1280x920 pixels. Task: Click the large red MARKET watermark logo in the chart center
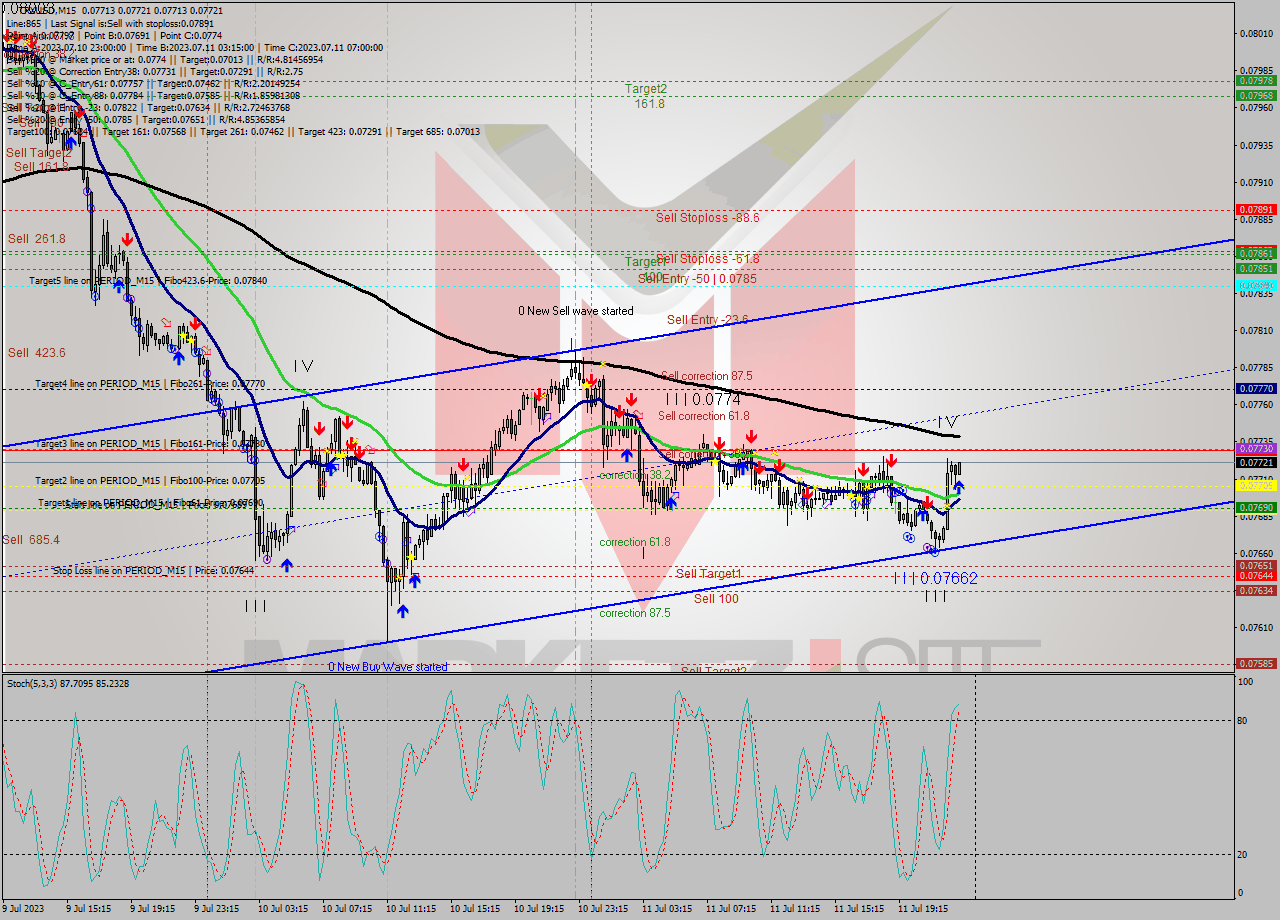(x=640, y=400)
